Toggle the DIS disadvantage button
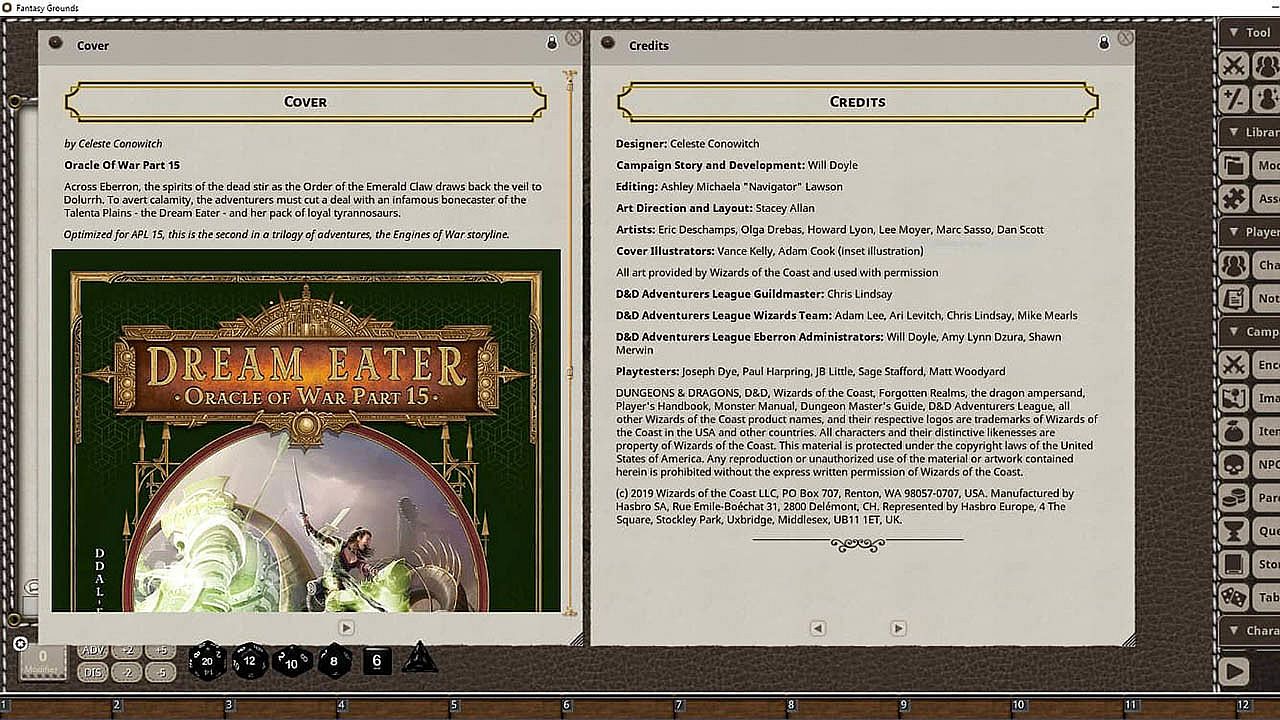The image size is (1280, 720). (93, 672)
